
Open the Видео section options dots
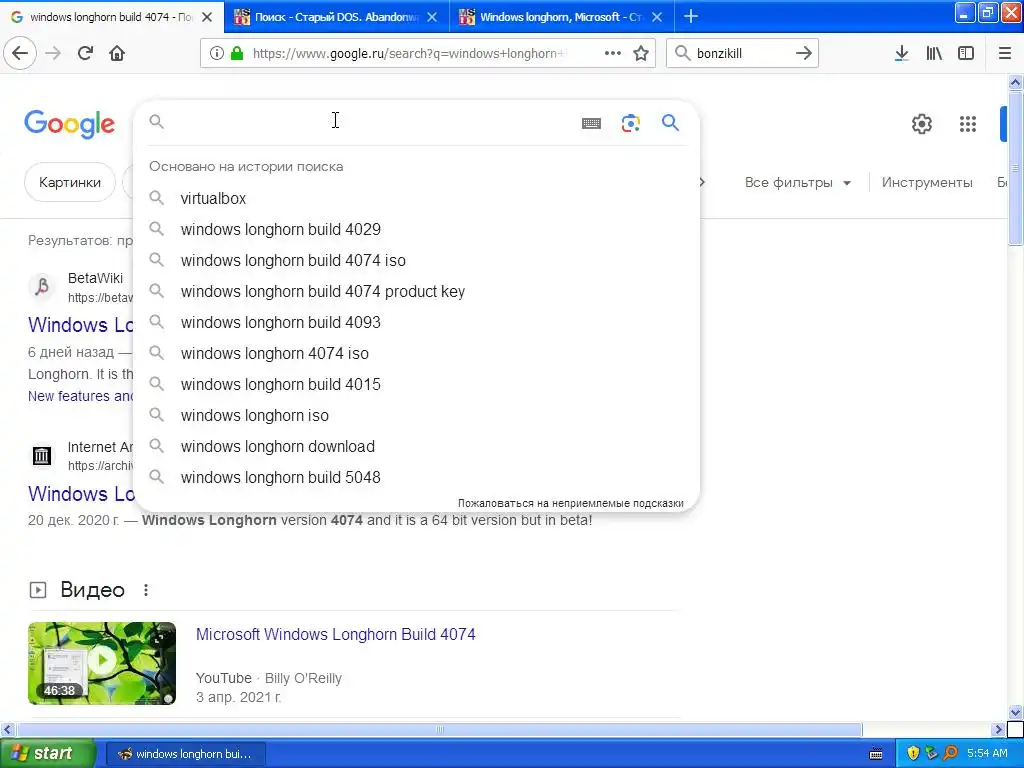point(146,590)
